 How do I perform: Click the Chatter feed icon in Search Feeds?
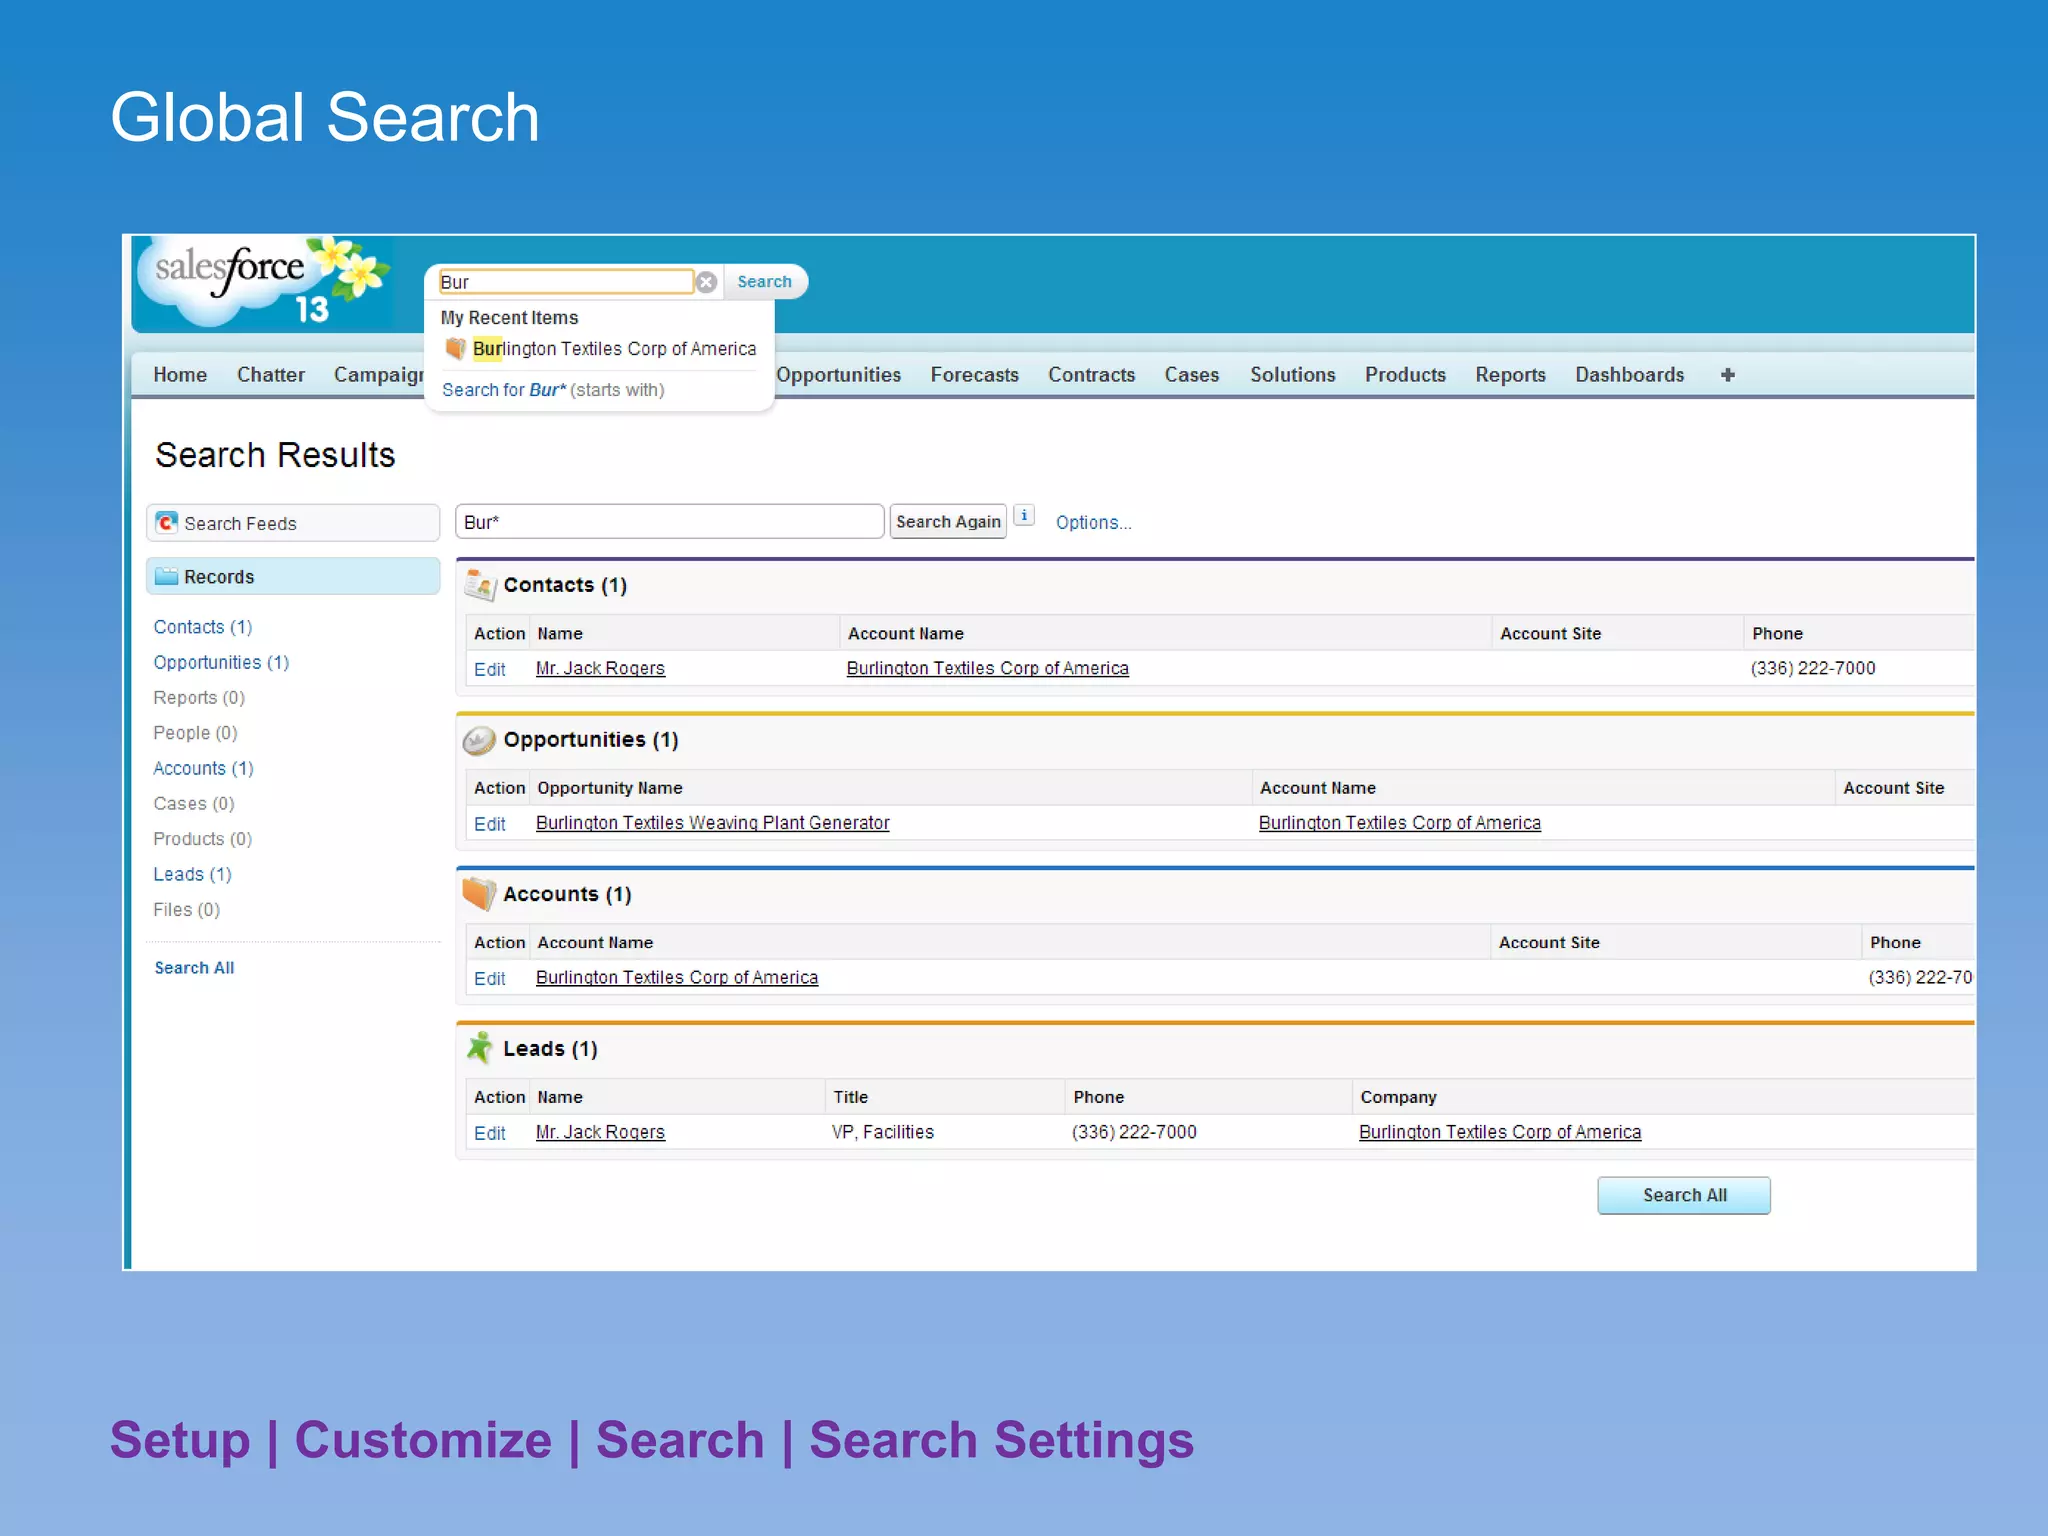pos(167,523)
